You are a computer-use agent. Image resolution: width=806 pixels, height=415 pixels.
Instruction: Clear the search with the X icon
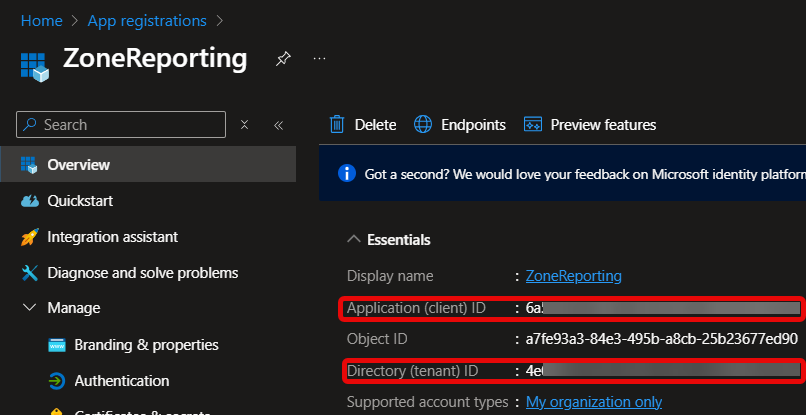pyautogui.click(x=245, y=124)
